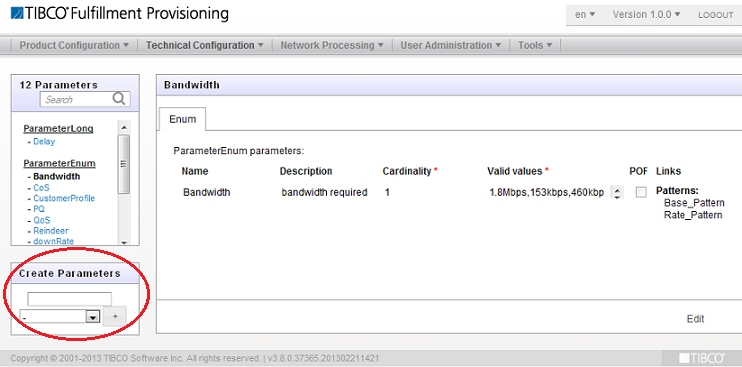
Task: Open the Technical Configuration menu
Action: point(204,45)
